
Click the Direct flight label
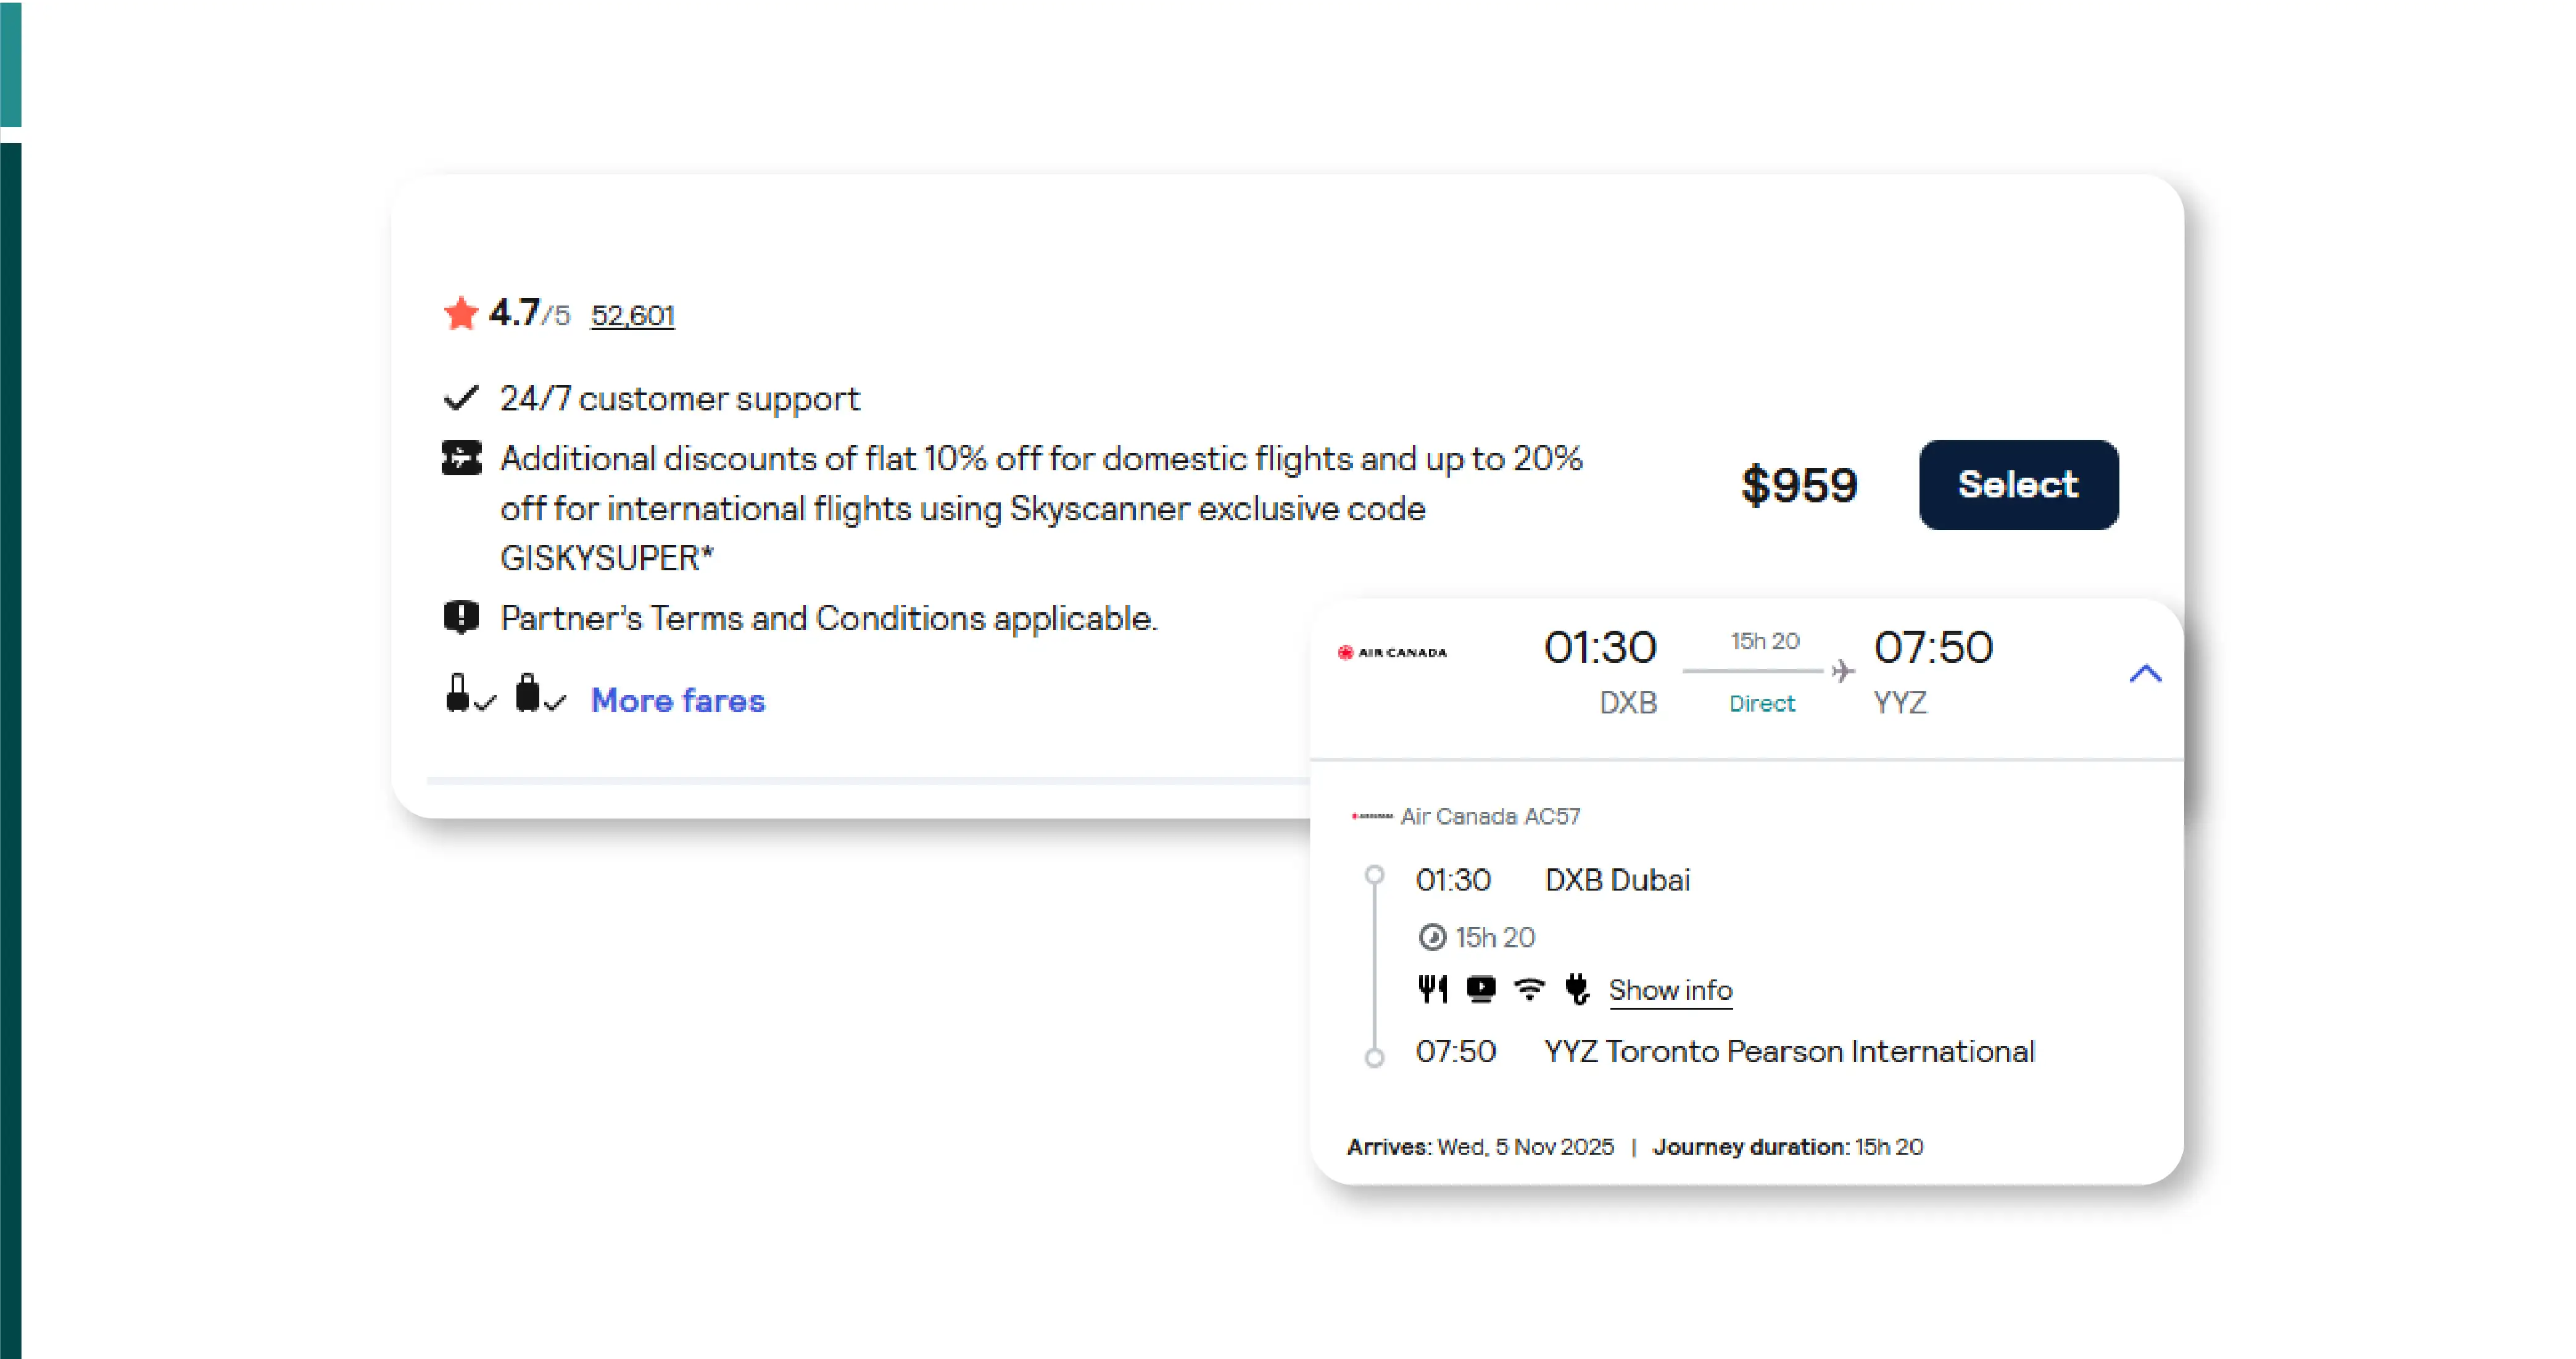click(x=1762, y=703)
